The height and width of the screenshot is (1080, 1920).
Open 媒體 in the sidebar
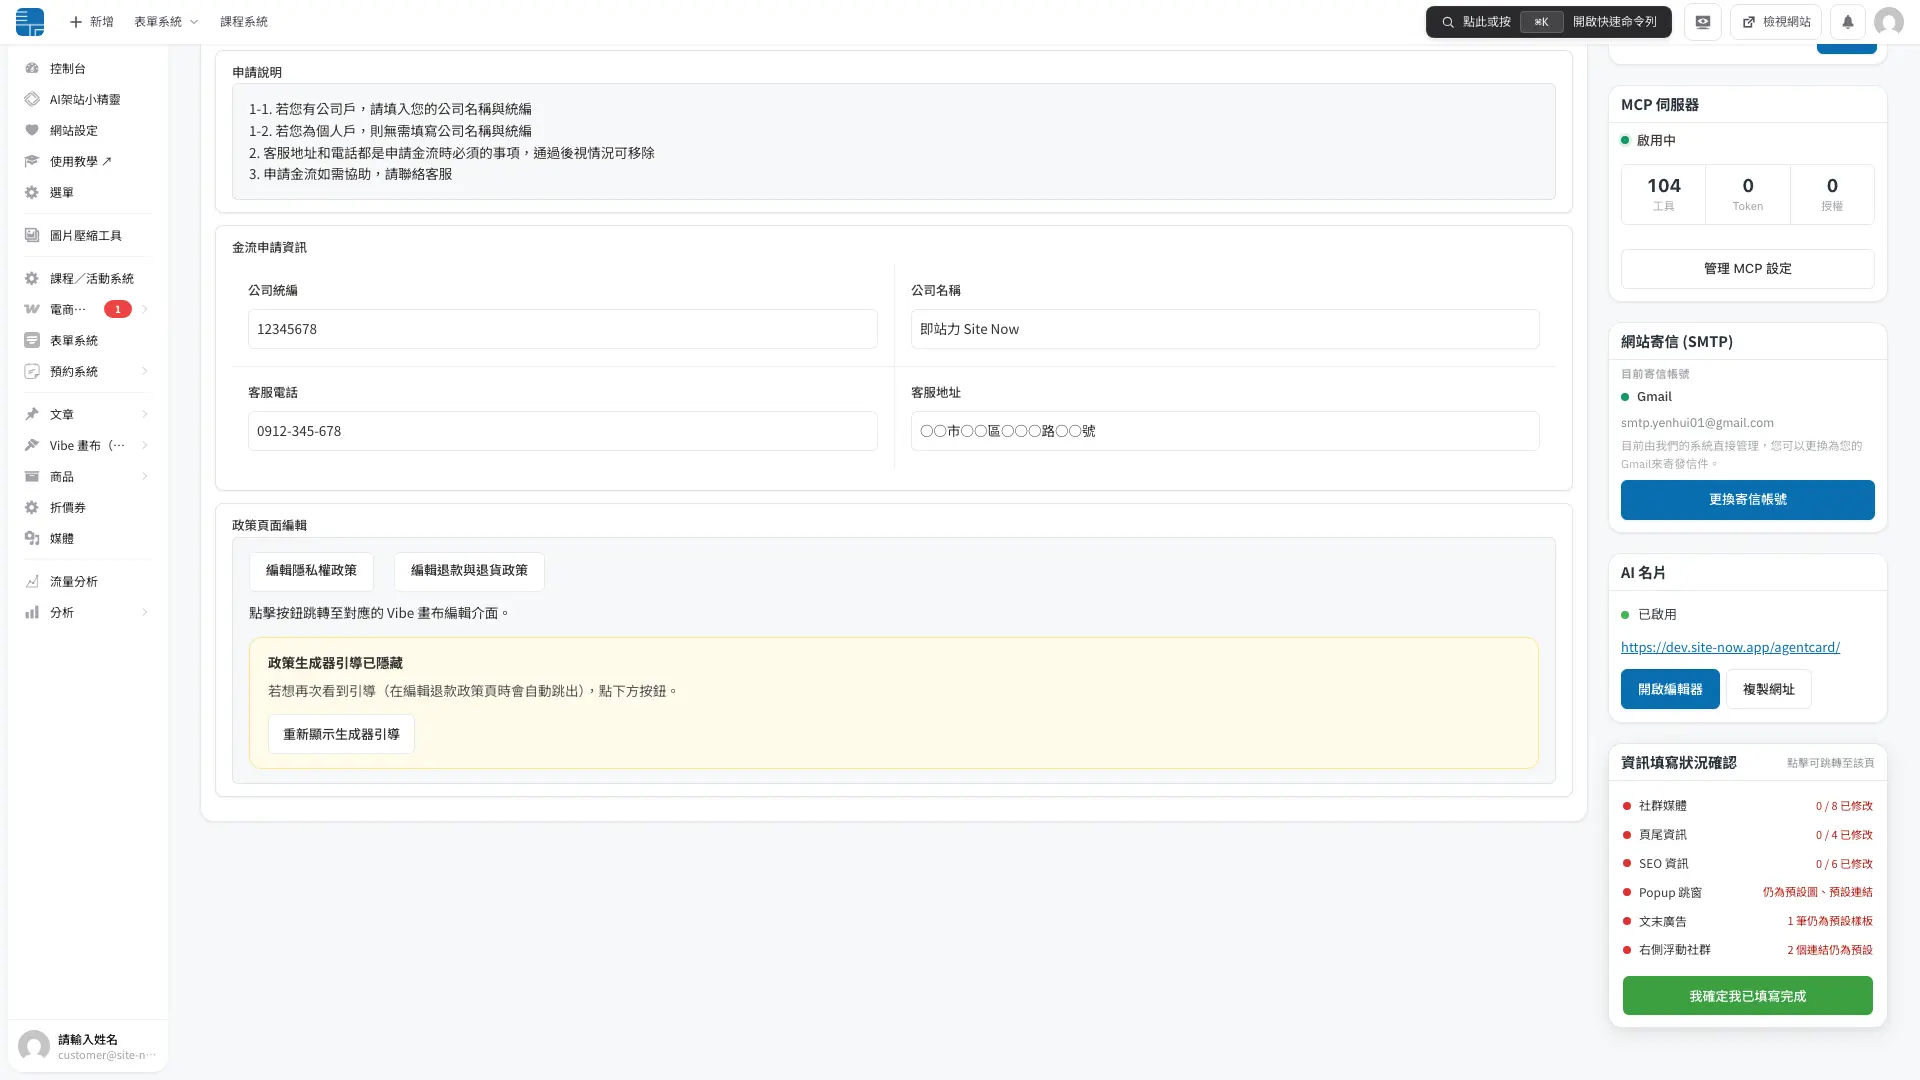coord(88,539)
